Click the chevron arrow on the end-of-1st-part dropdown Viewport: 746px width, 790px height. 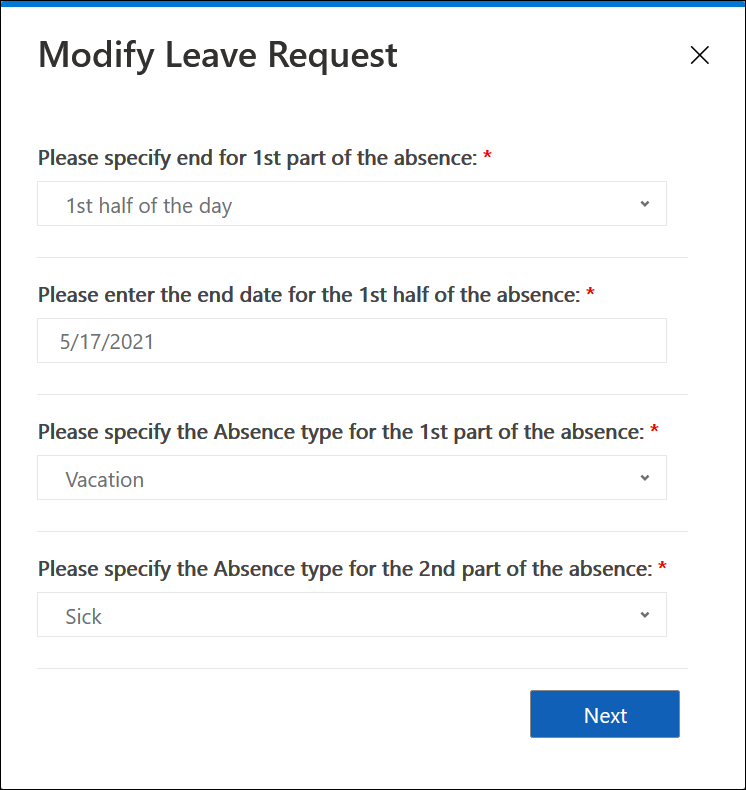645,204
